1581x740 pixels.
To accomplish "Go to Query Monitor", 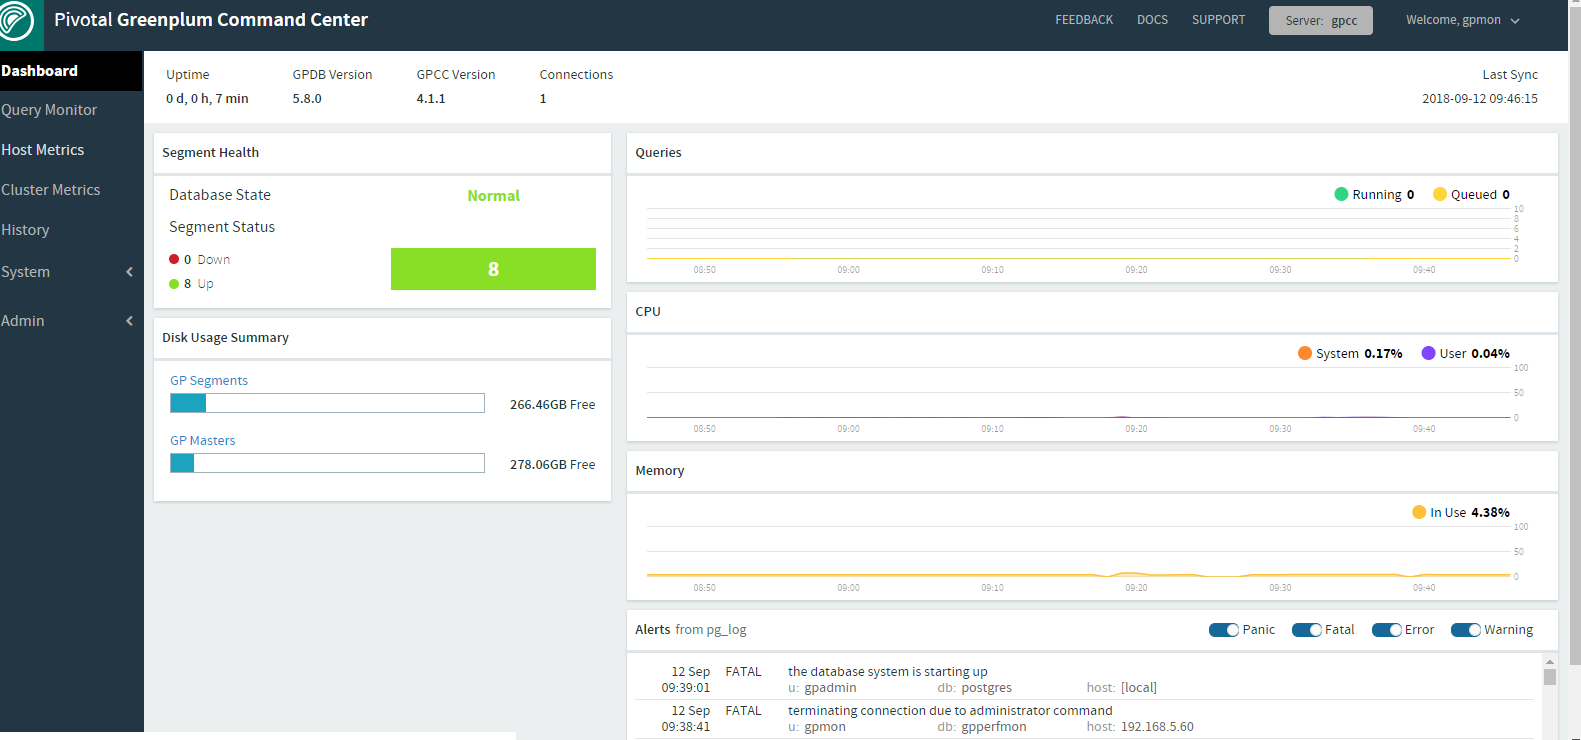I will 49,110.
